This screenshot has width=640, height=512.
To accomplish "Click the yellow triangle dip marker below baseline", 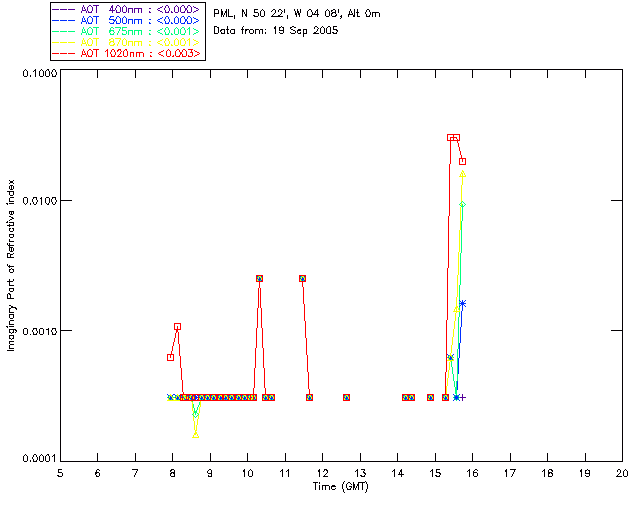I will pos(196,435).
